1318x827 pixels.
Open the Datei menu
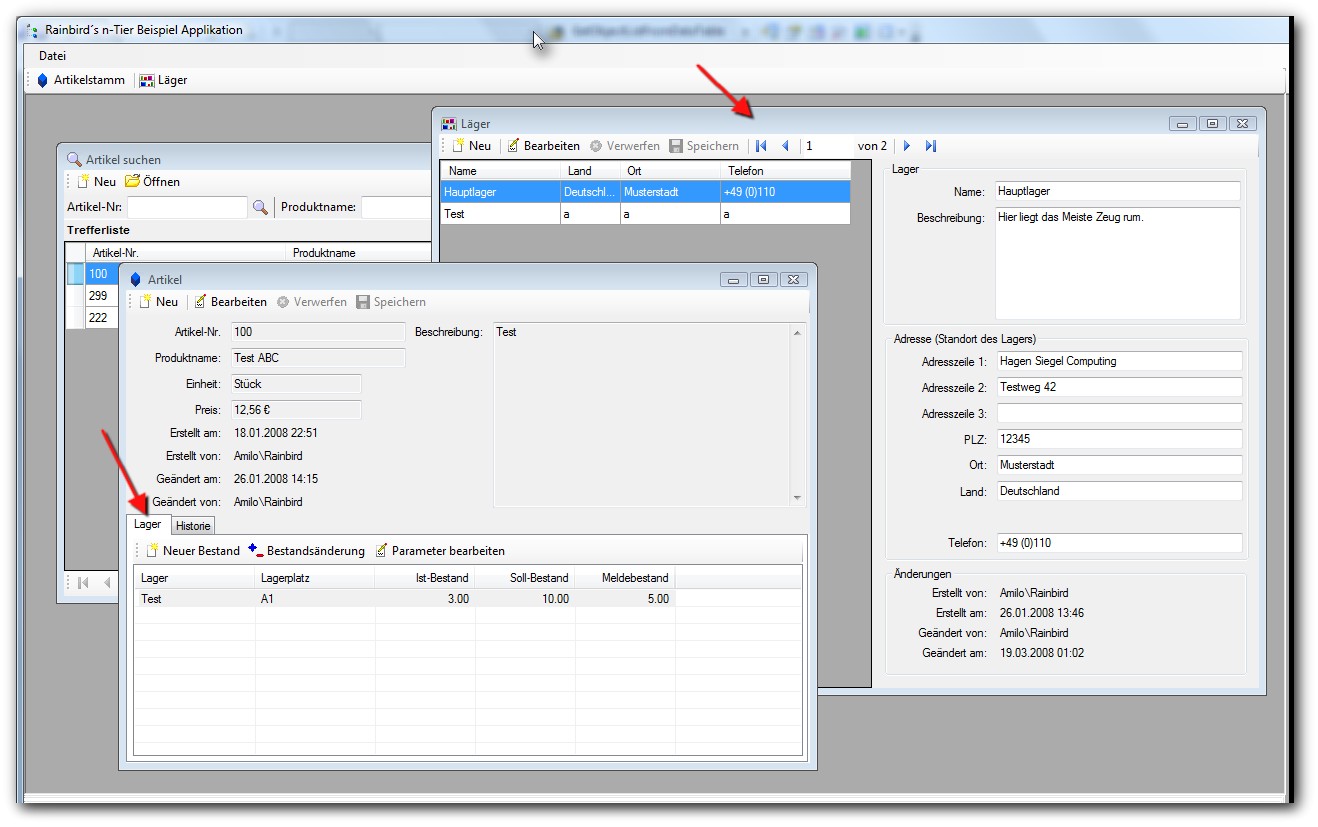pyautogui.click(x=52, y=56)
